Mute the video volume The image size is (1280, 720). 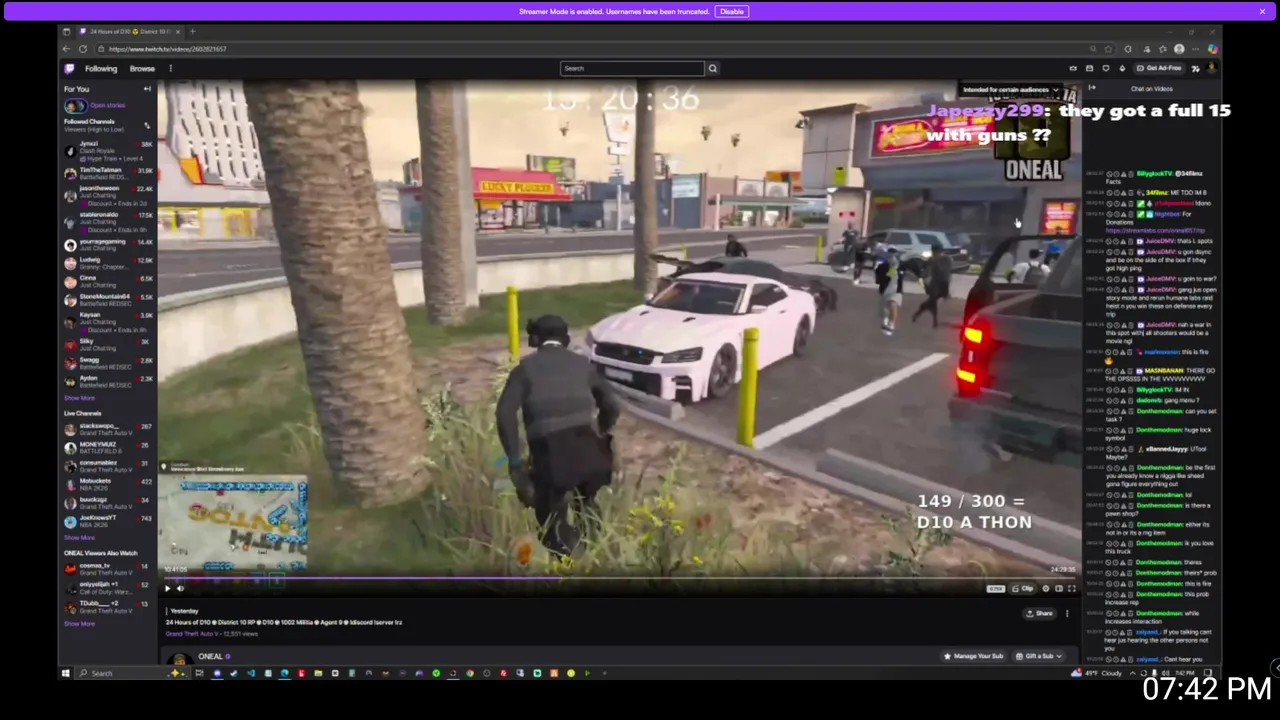[180, 589]
